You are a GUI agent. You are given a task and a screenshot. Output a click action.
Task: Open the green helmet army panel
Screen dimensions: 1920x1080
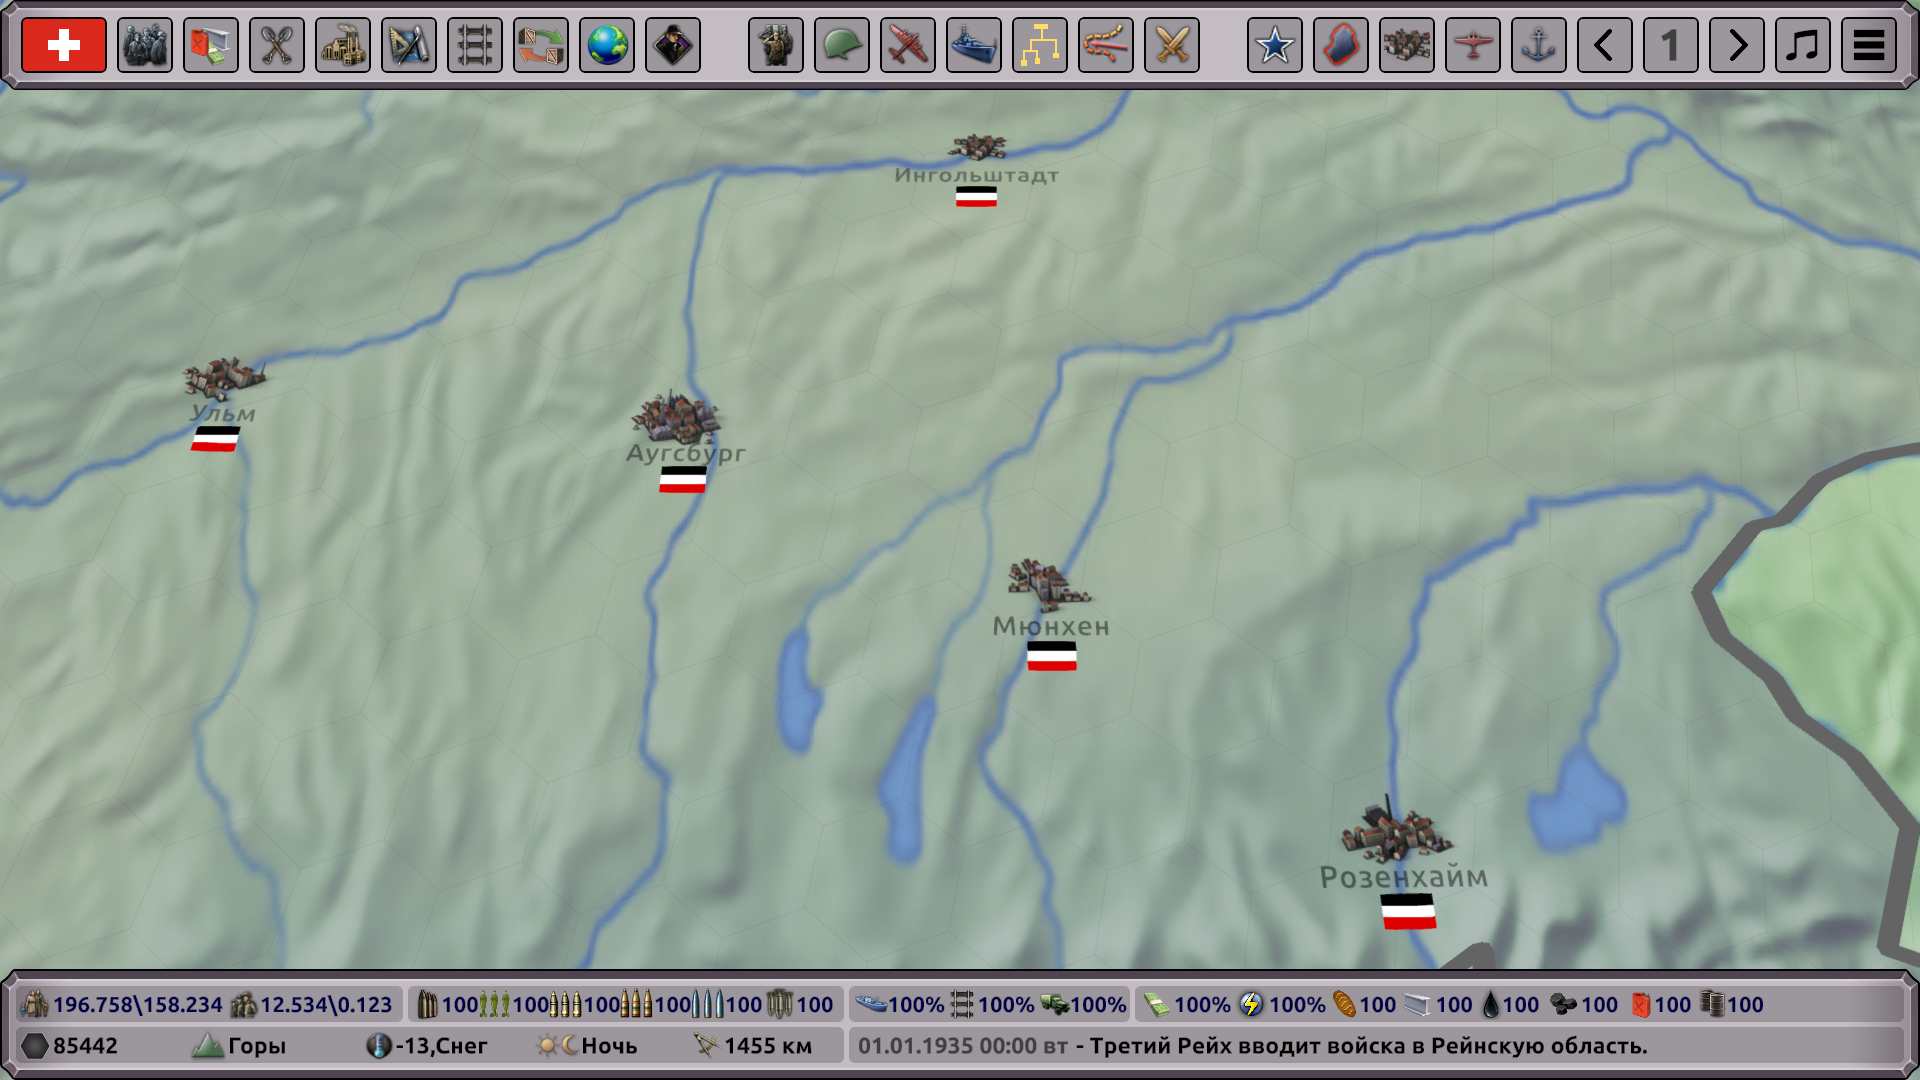(x=842, y=45)
